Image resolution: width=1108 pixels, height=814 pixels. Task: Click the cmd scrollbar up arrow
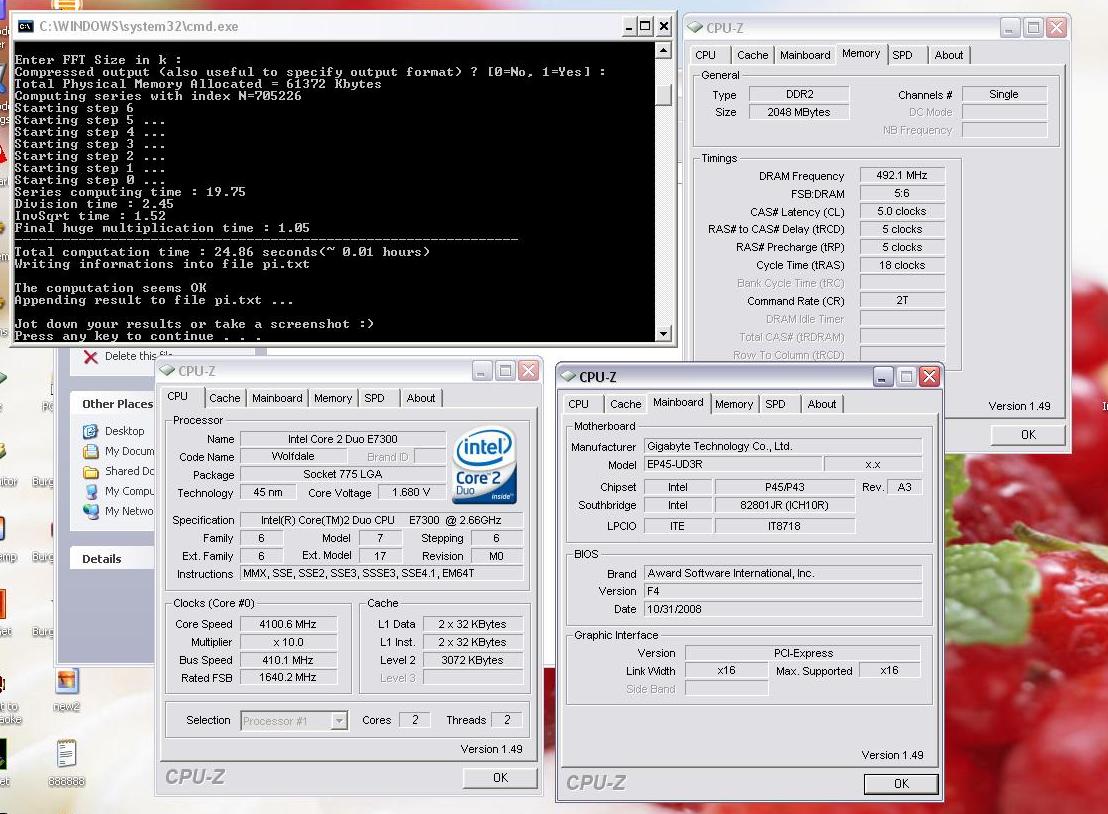click(x=663, y=50)
